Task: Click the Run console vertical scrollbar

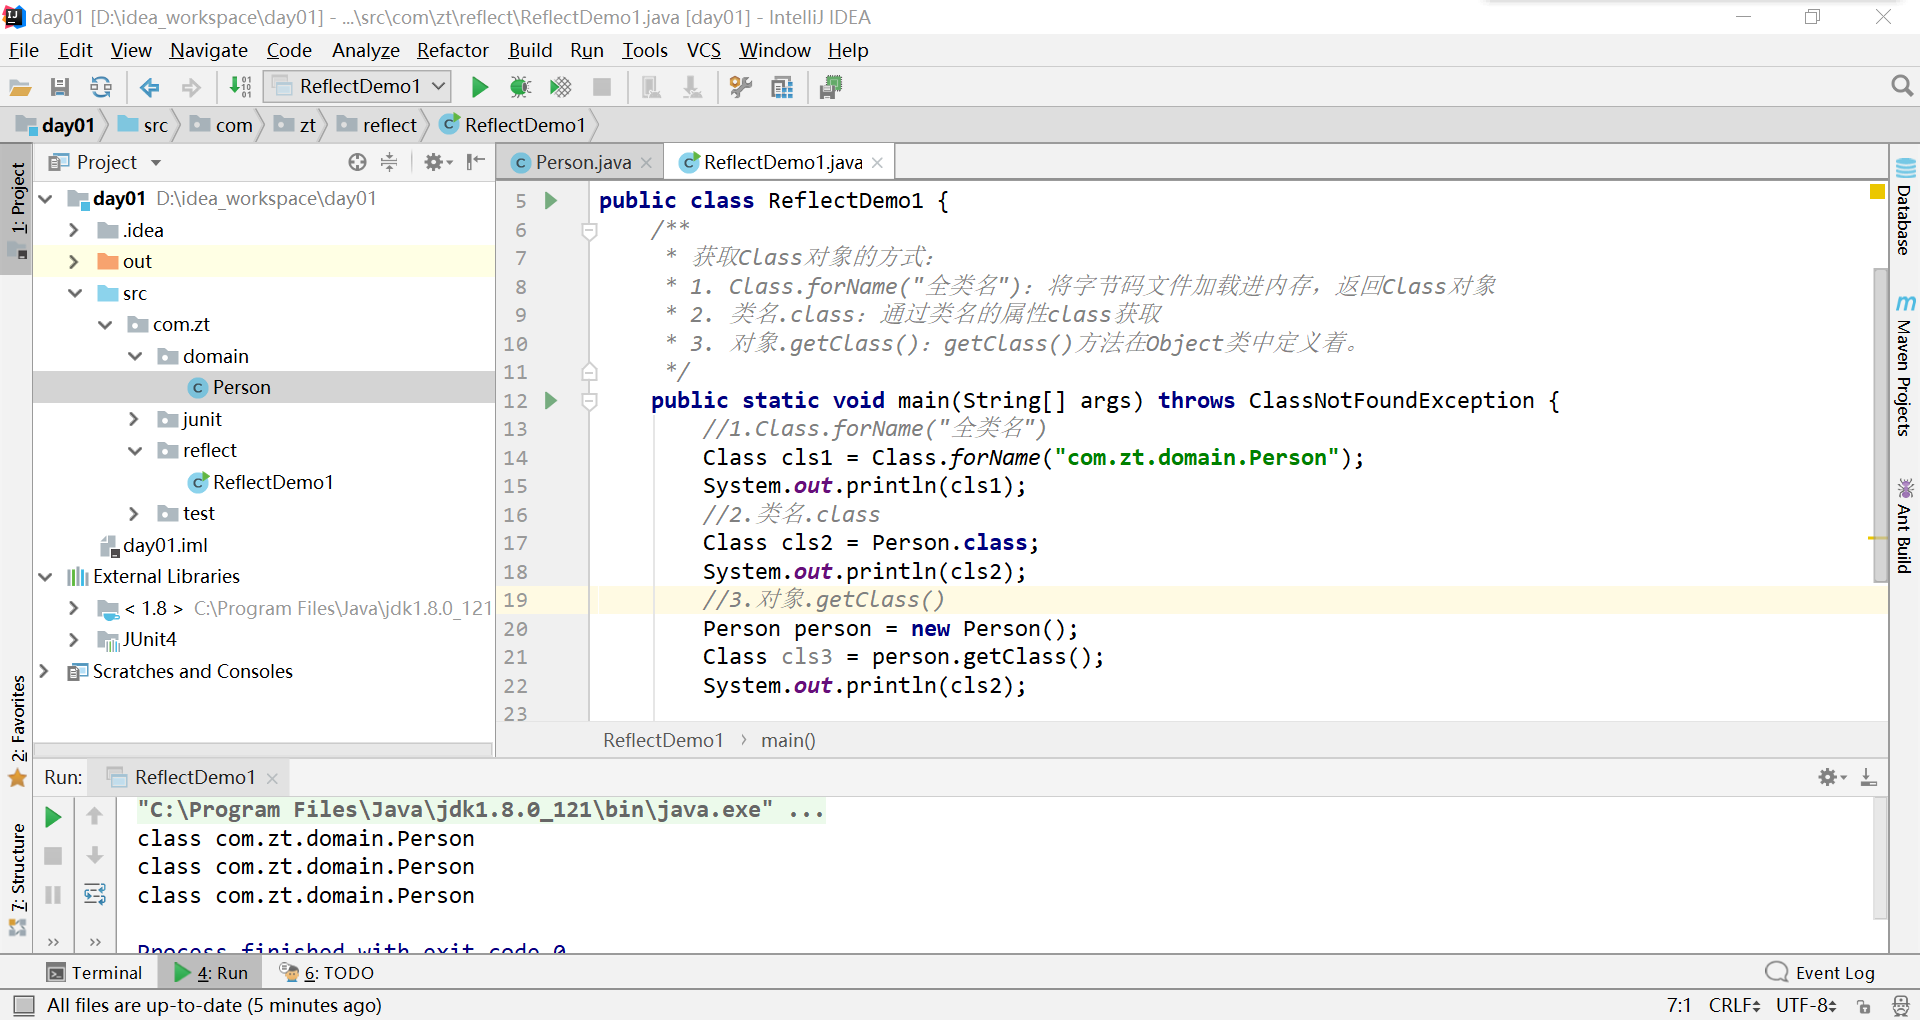Action: pyautogui.click(x=1879, y=858)
